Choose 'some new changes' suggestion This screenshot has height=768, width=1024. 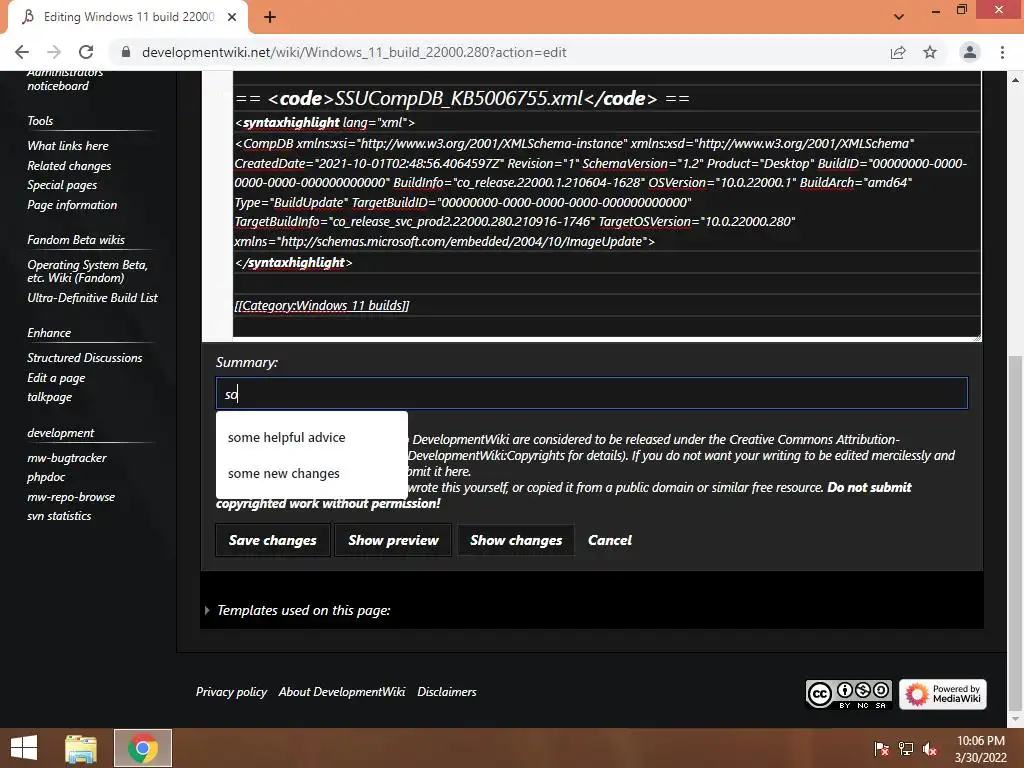pyautogui.click(x=312, y=473)
